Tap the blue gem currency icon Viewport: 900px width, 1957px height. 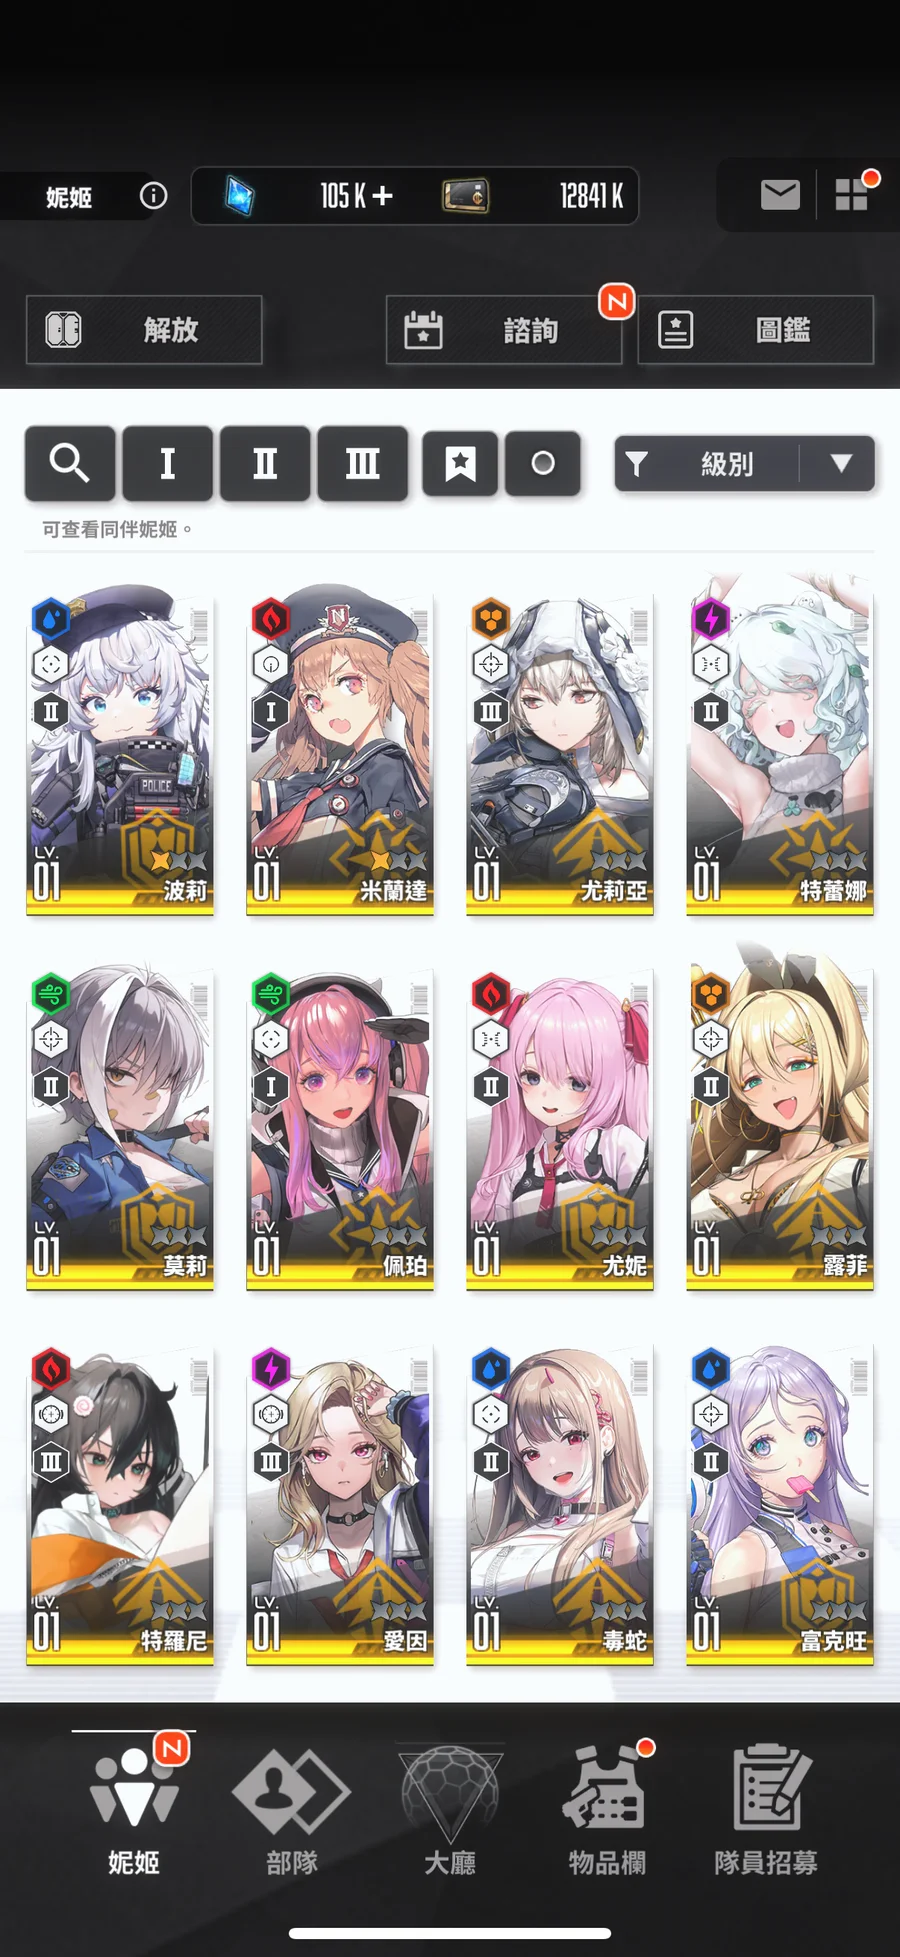pos(238,196)
